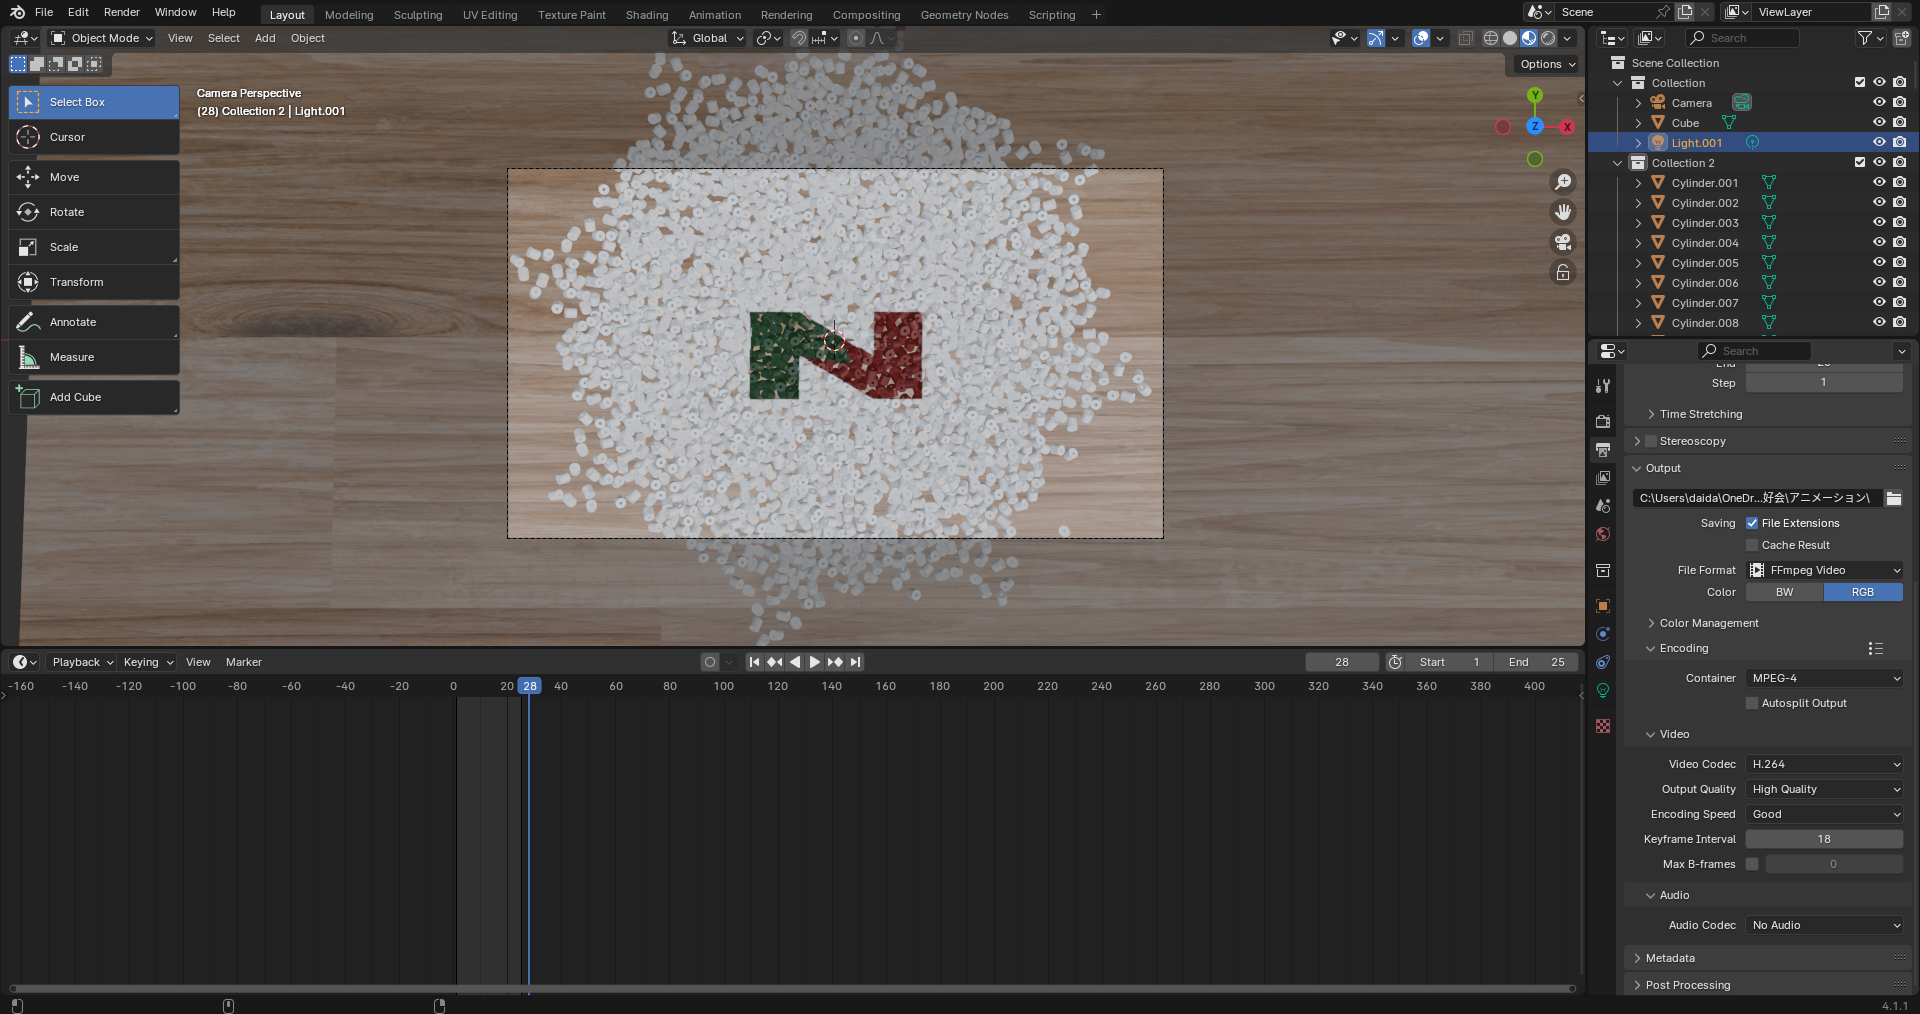Select the Transform tool

(94, 282)
